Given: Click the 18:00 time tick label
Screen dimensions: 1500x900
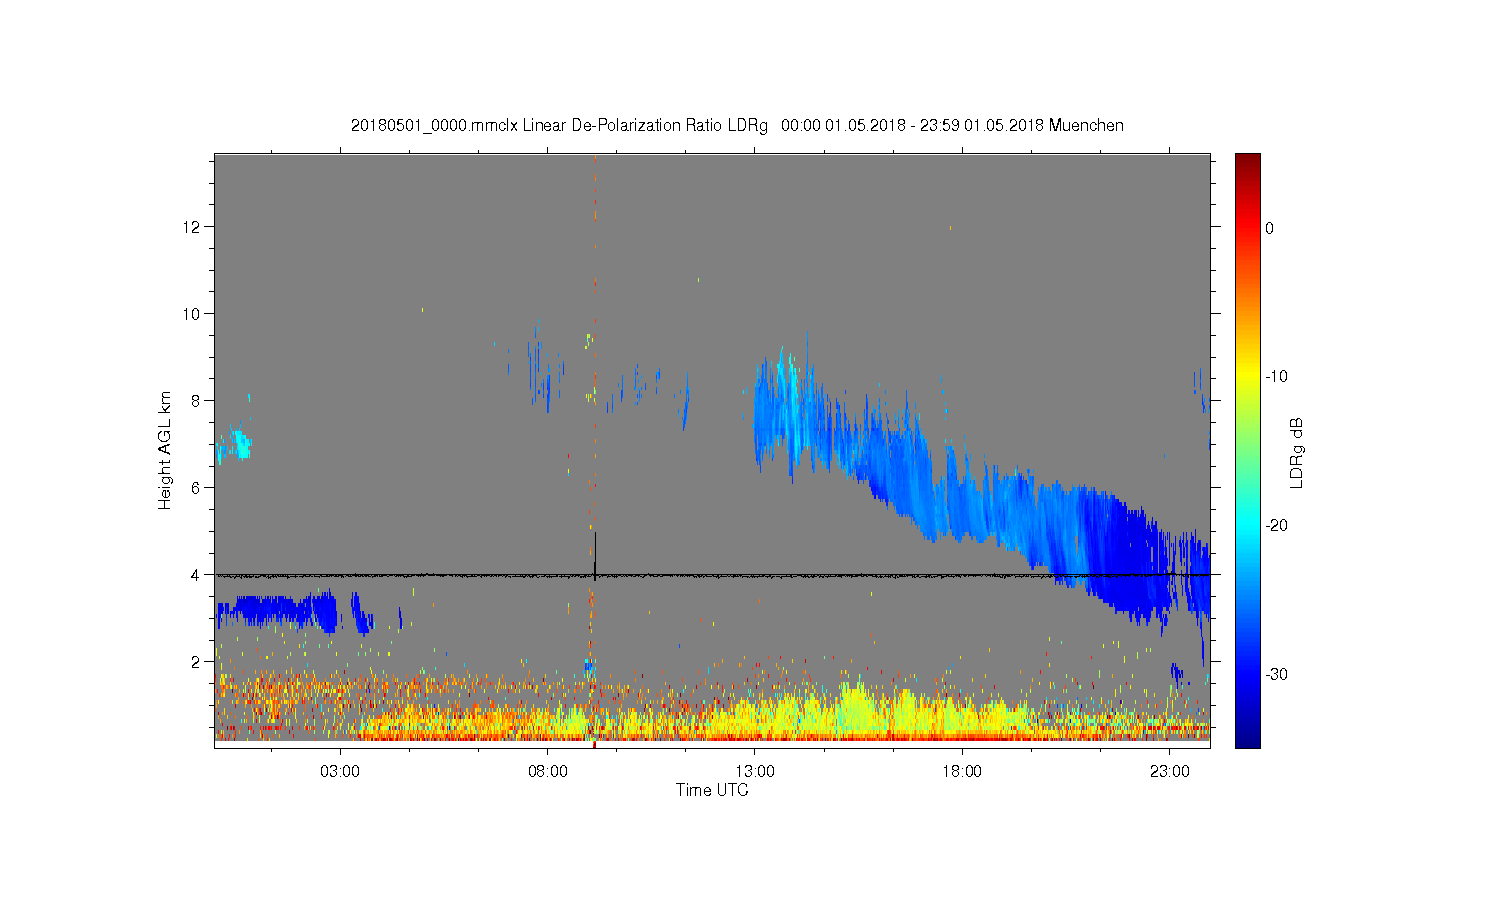Looking at the screenshot, I should 962,772.
